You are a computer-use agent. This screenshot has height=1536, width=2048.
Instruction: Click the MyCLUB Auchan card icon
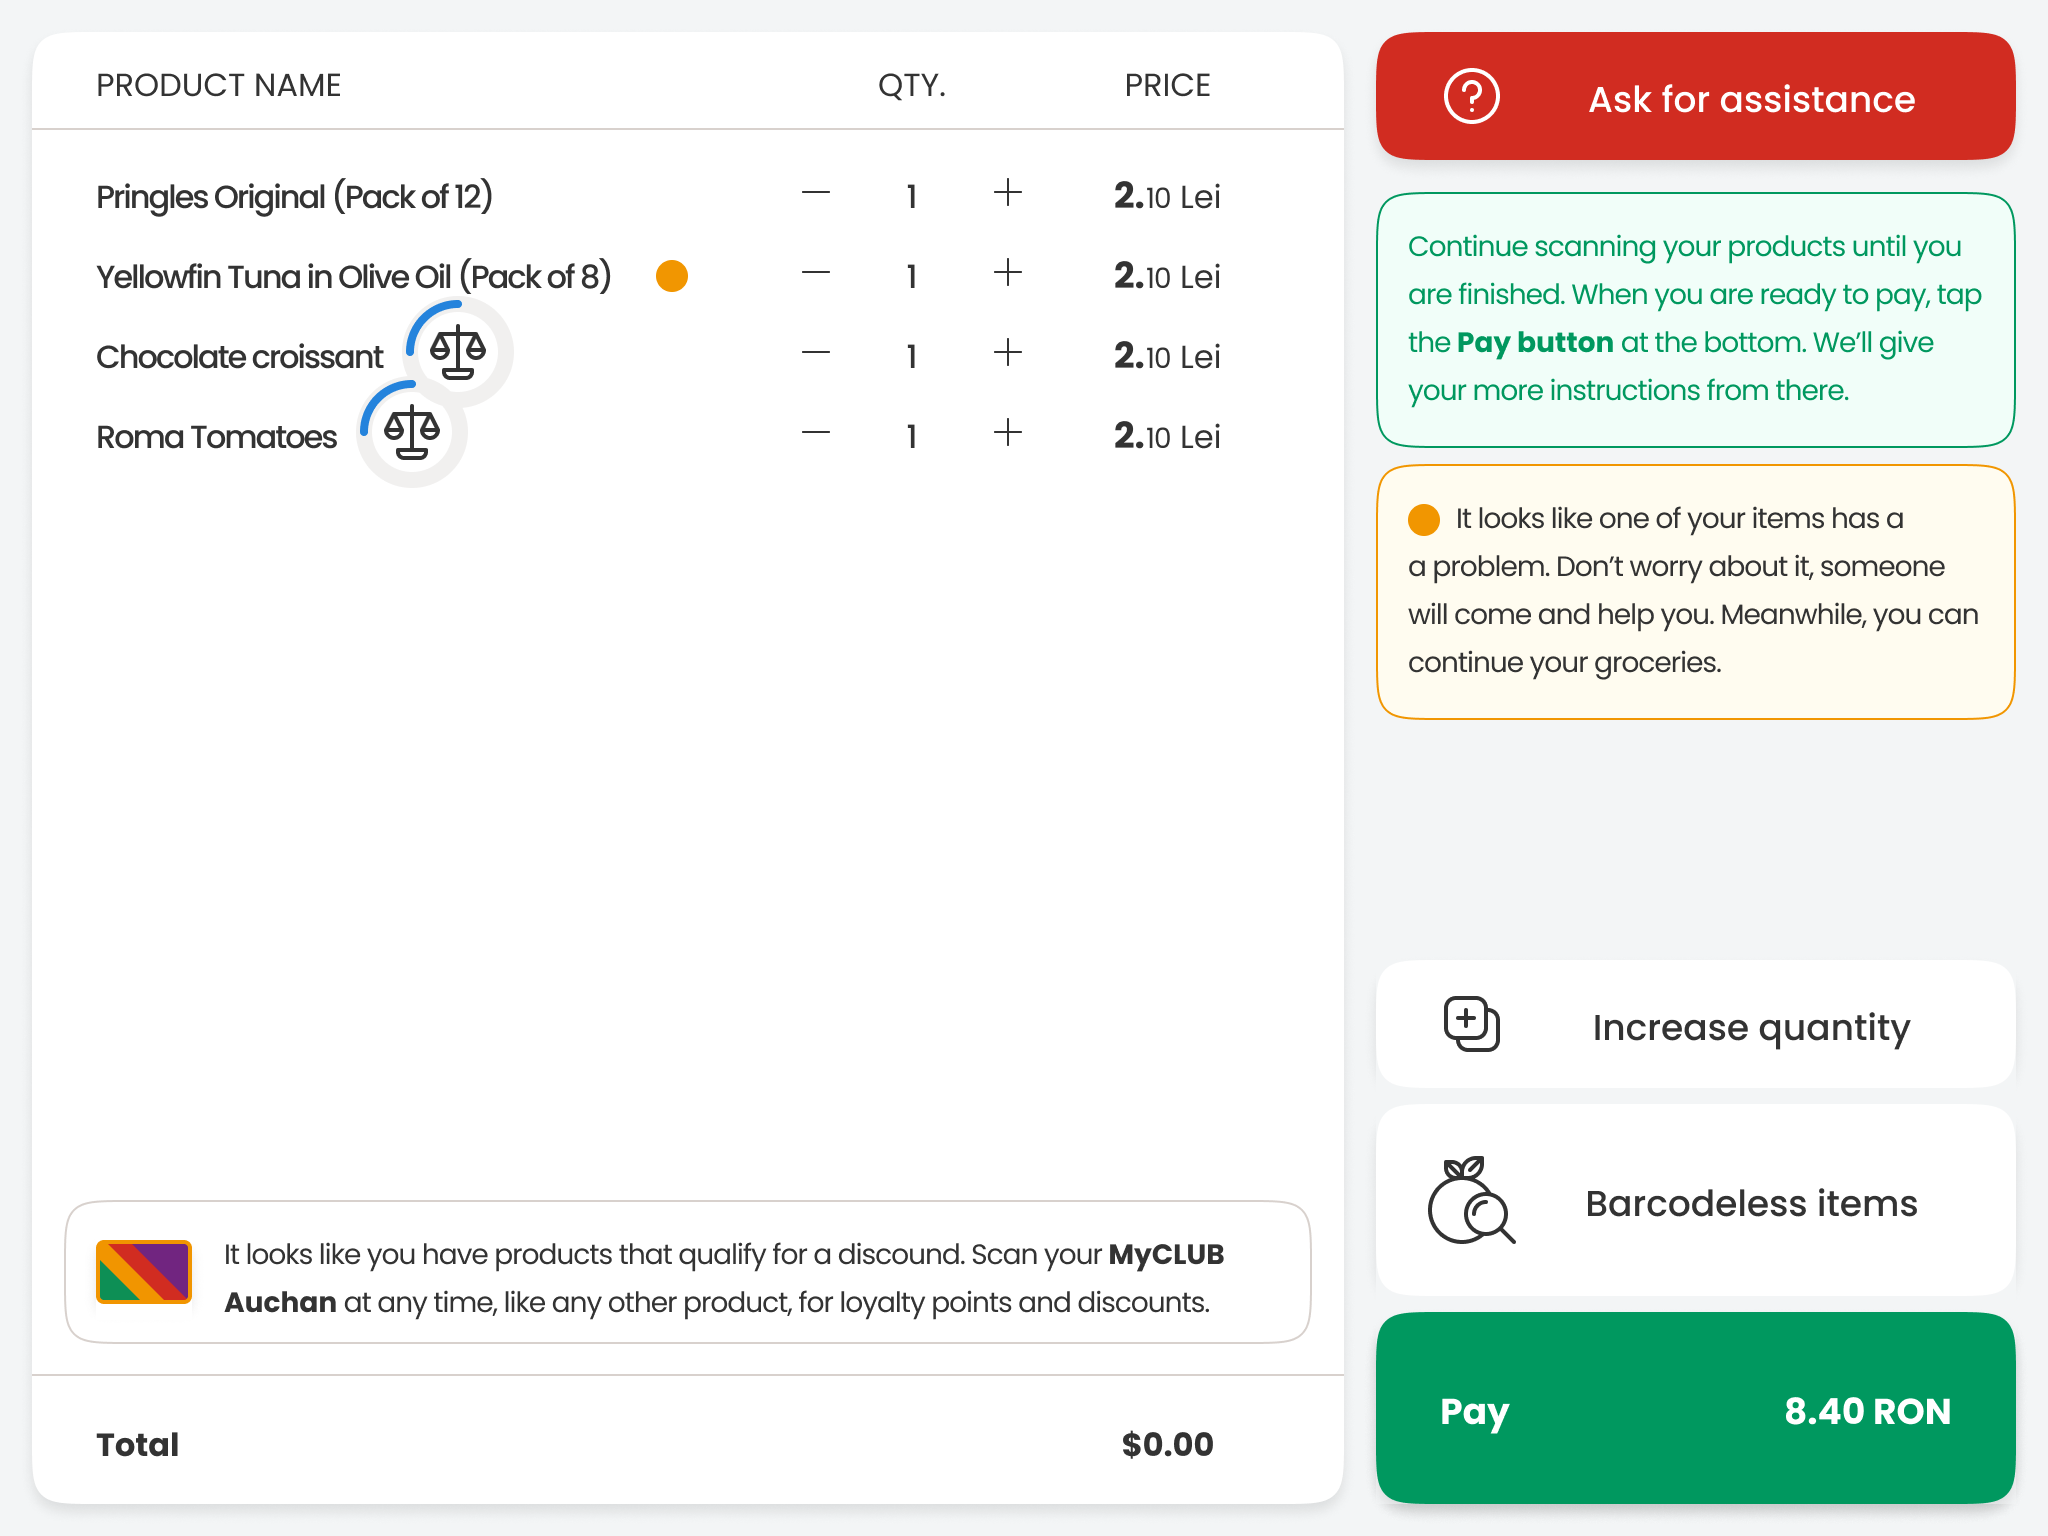point(144,1272)
